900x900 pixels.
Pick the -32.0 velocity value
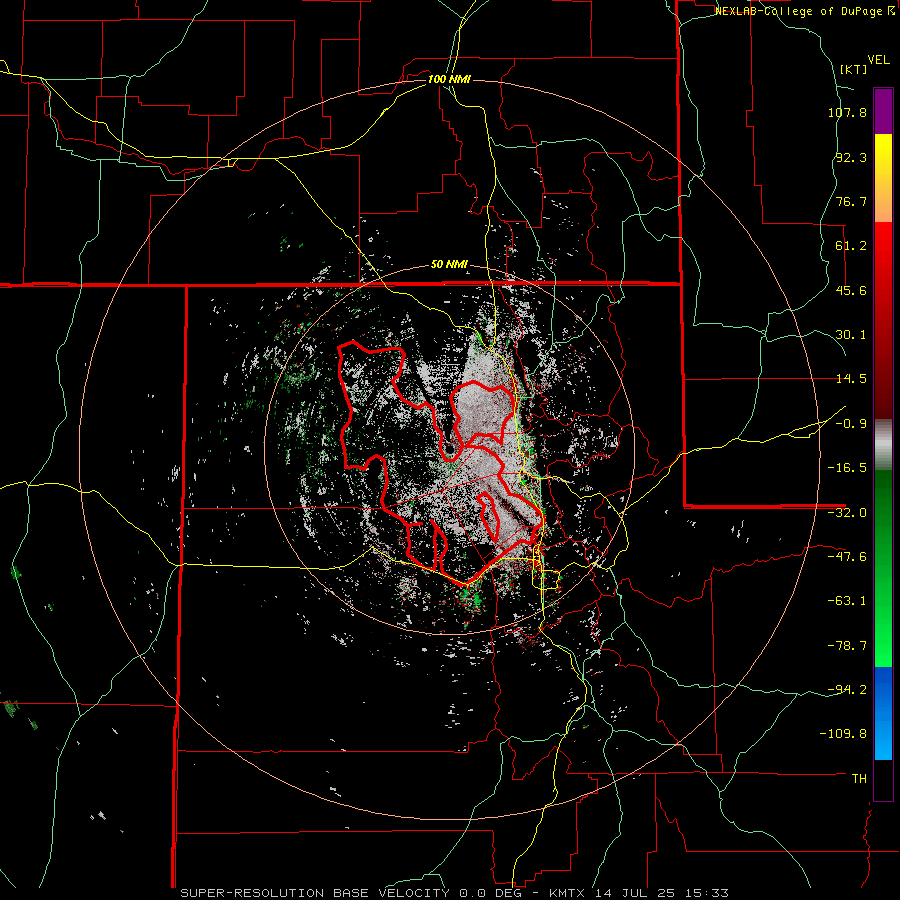coord(847,513)
